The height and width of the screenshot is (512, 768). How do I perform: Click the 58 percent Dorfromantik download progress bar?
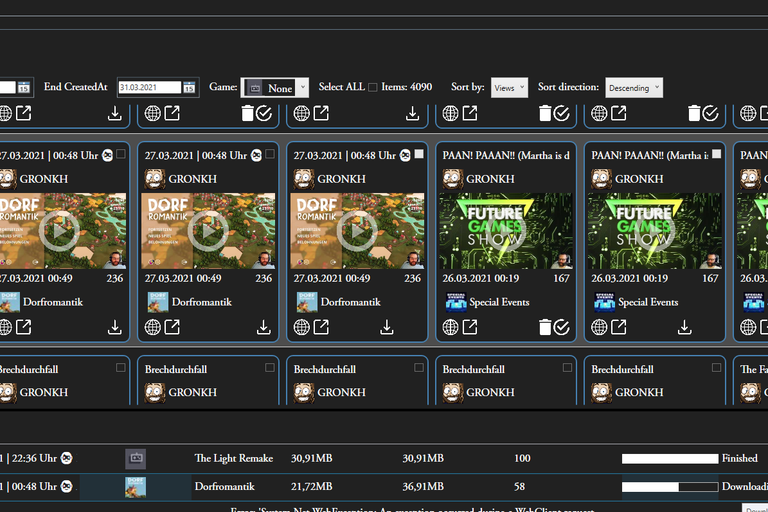coord(670,487)
